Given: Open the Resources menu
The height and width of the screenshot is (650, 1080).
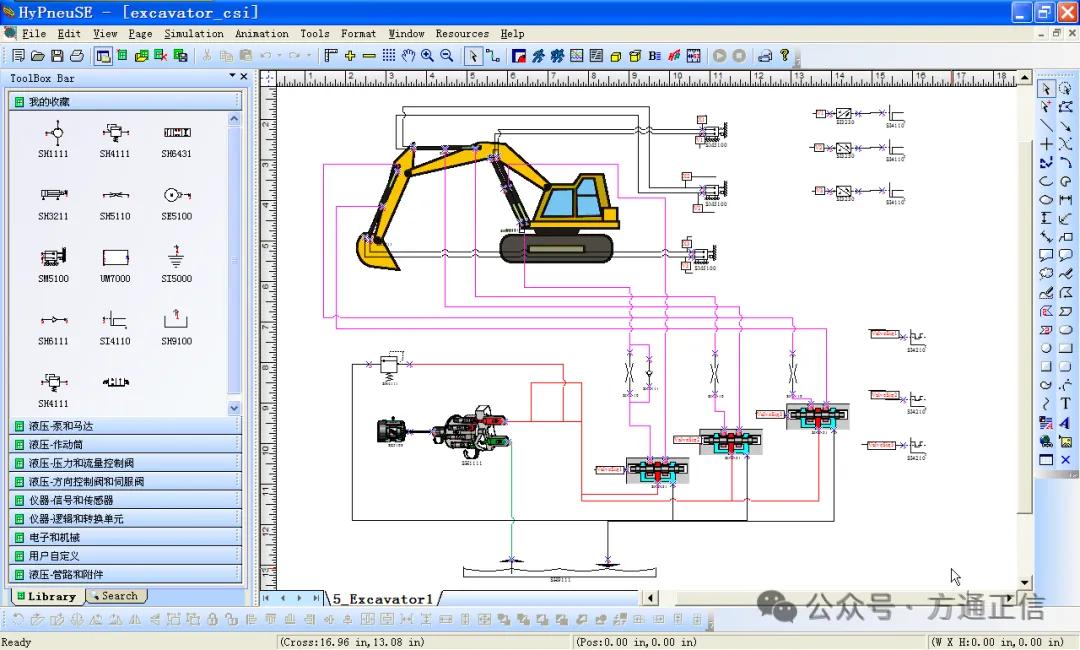Looking at the screenshot, I should pos(461,34).
